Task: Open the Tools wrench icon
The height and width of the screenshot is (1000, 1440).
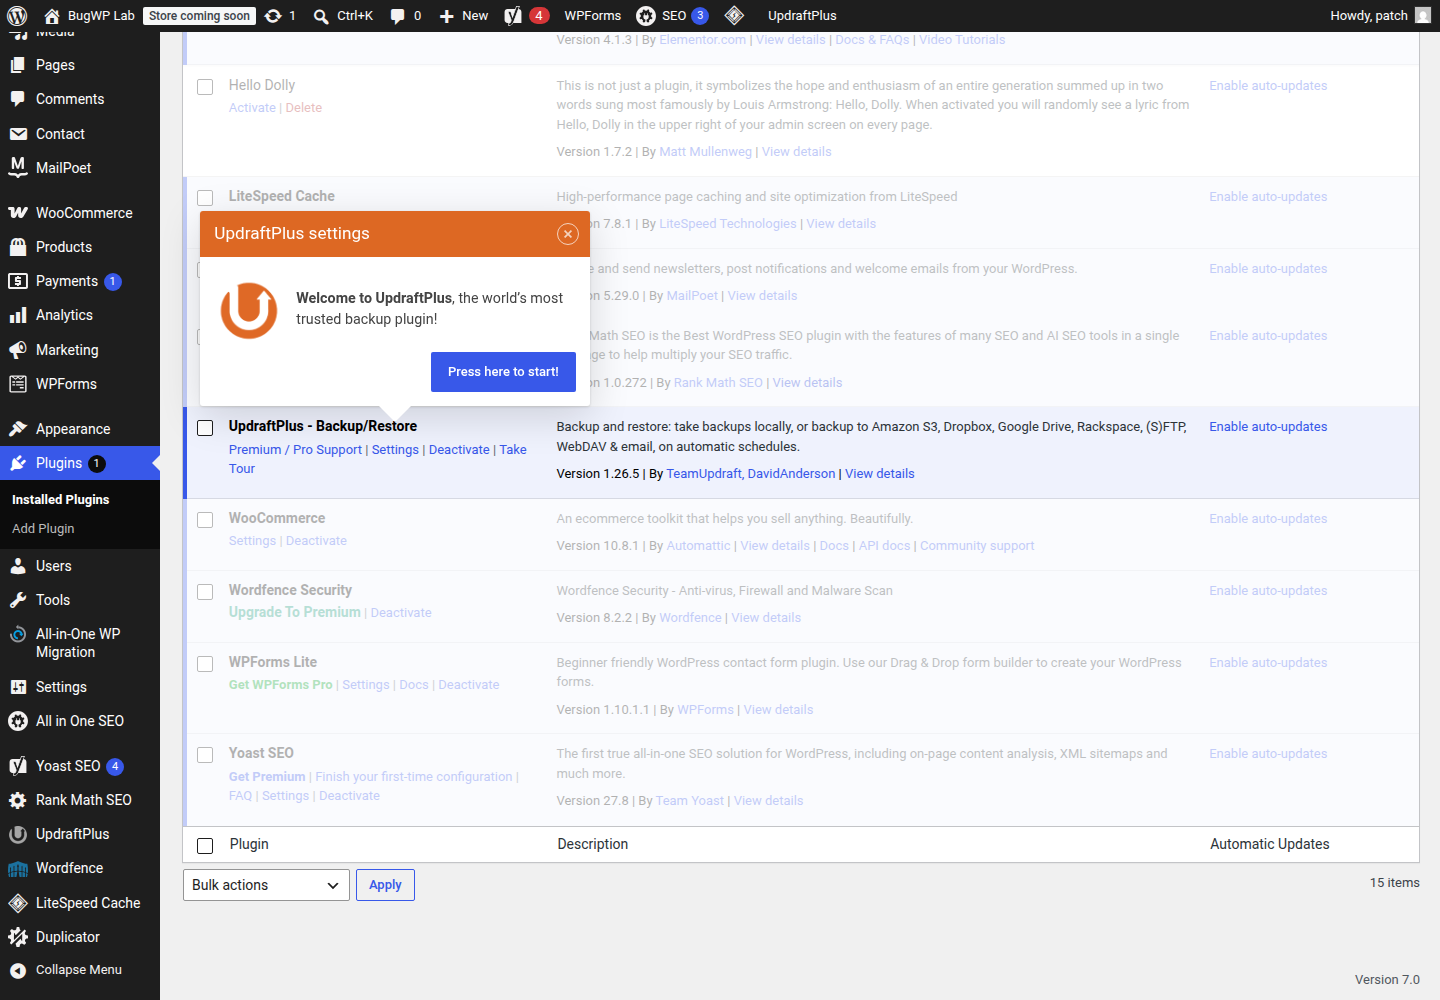Action: pos(18,600)
